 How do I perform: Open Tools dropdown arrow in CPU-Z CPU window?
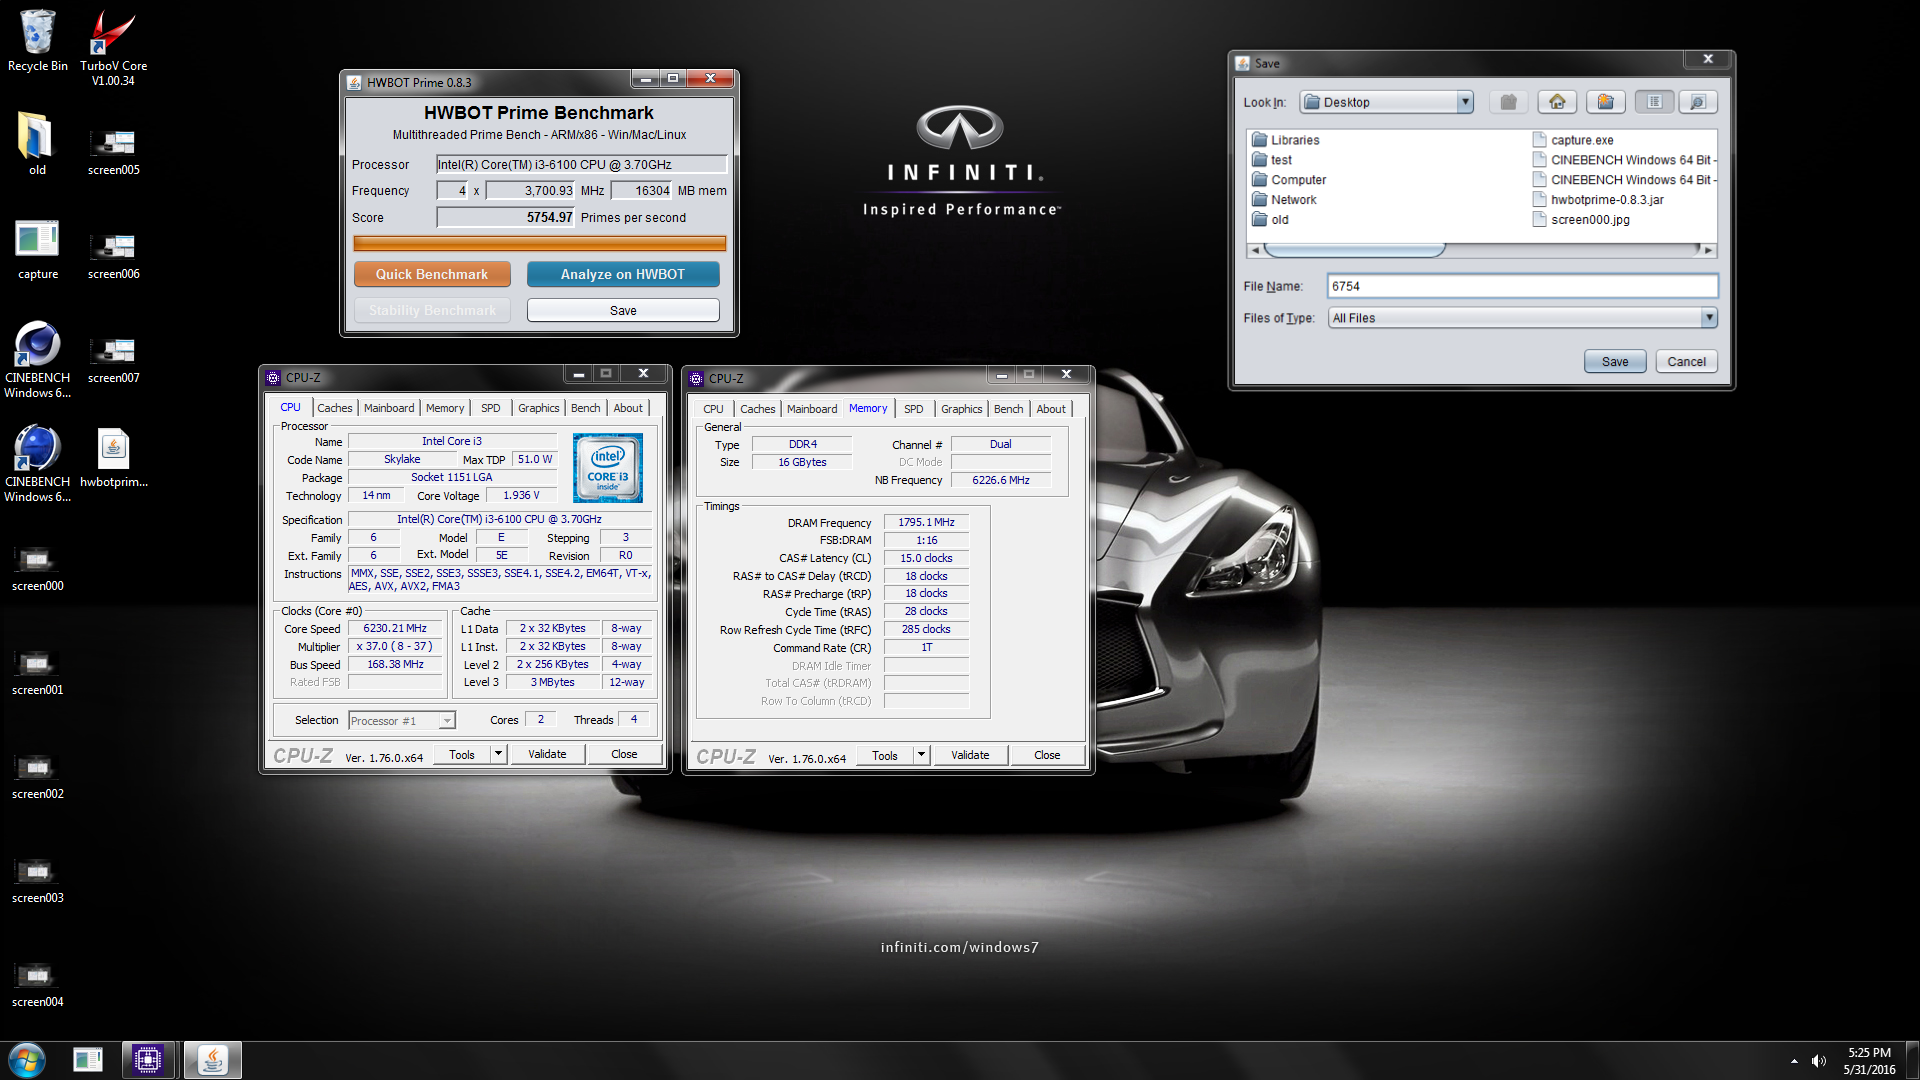[498, 754]
